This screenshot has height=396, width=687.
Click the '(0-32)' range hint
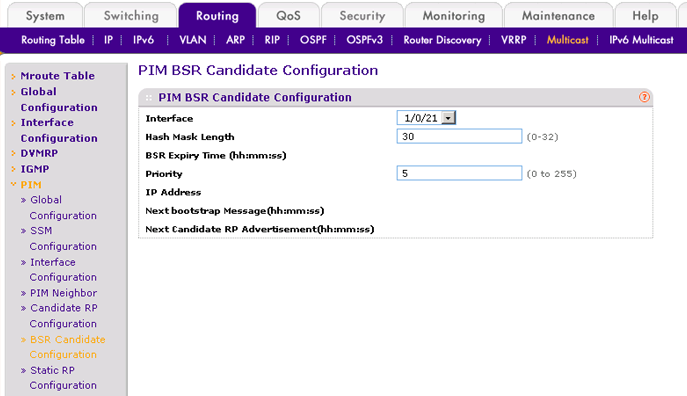click(x=542, y=137)
